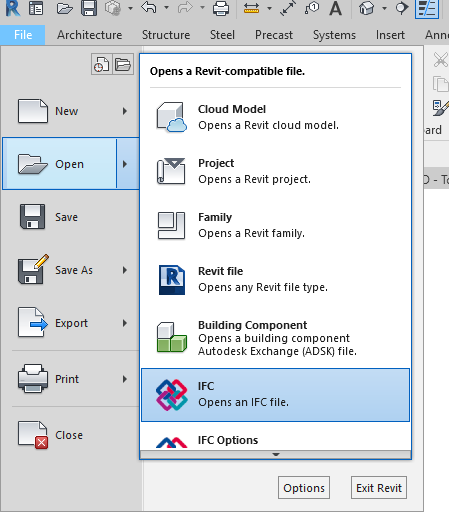Click the Options button
The height and width of the screenshot is (530, 449).
304,487
